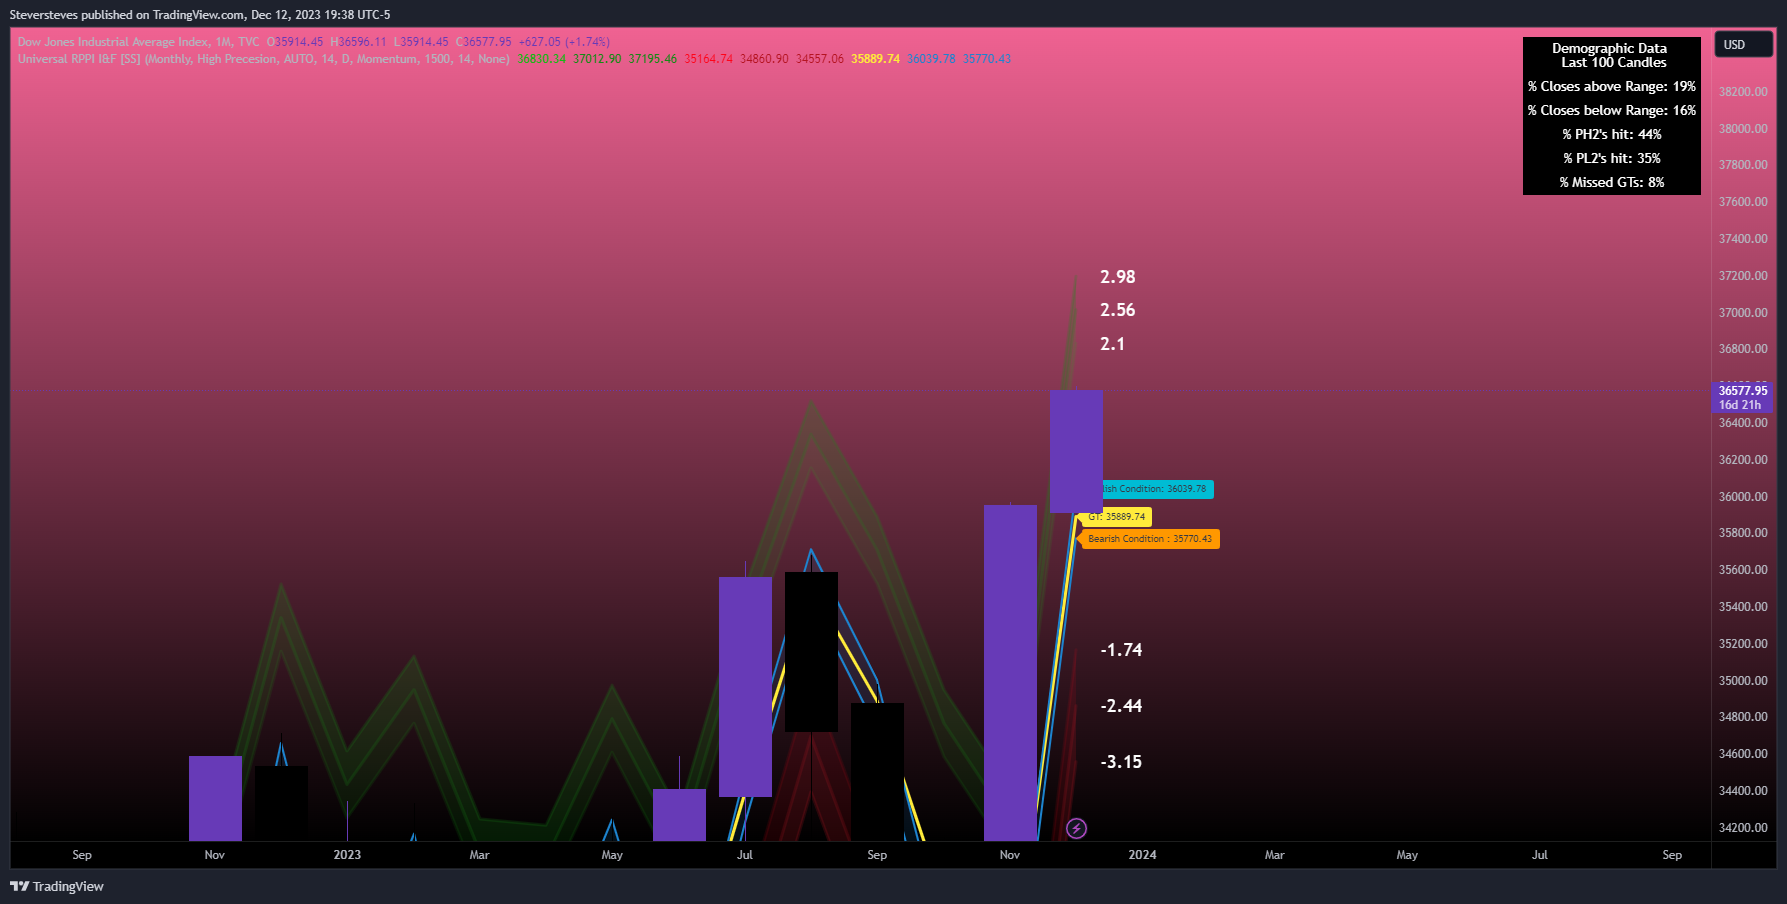
Task: Click the 38000.00 price axis label
Action: click(1743, 129)
